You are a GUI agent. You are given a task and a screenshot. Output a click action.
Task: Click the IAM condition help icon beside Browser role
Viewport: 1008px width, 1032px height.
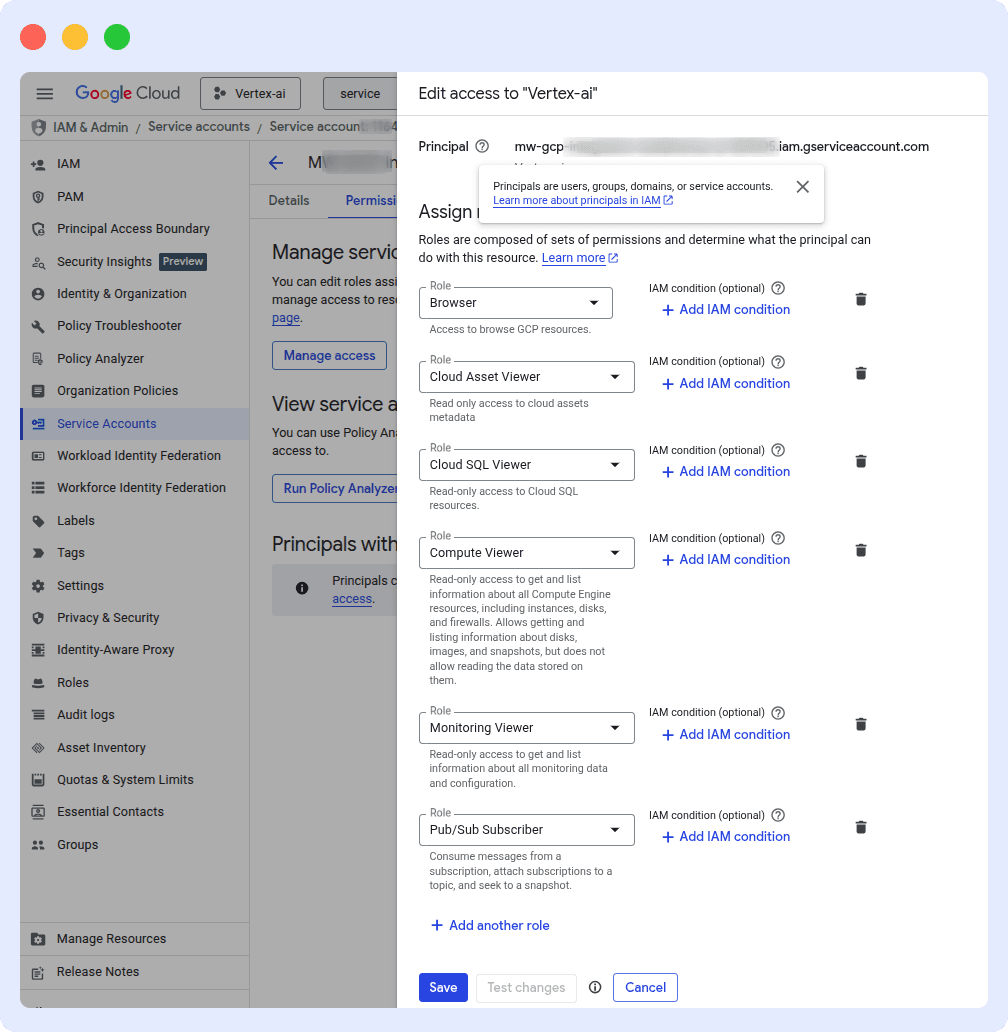(778, 288)
